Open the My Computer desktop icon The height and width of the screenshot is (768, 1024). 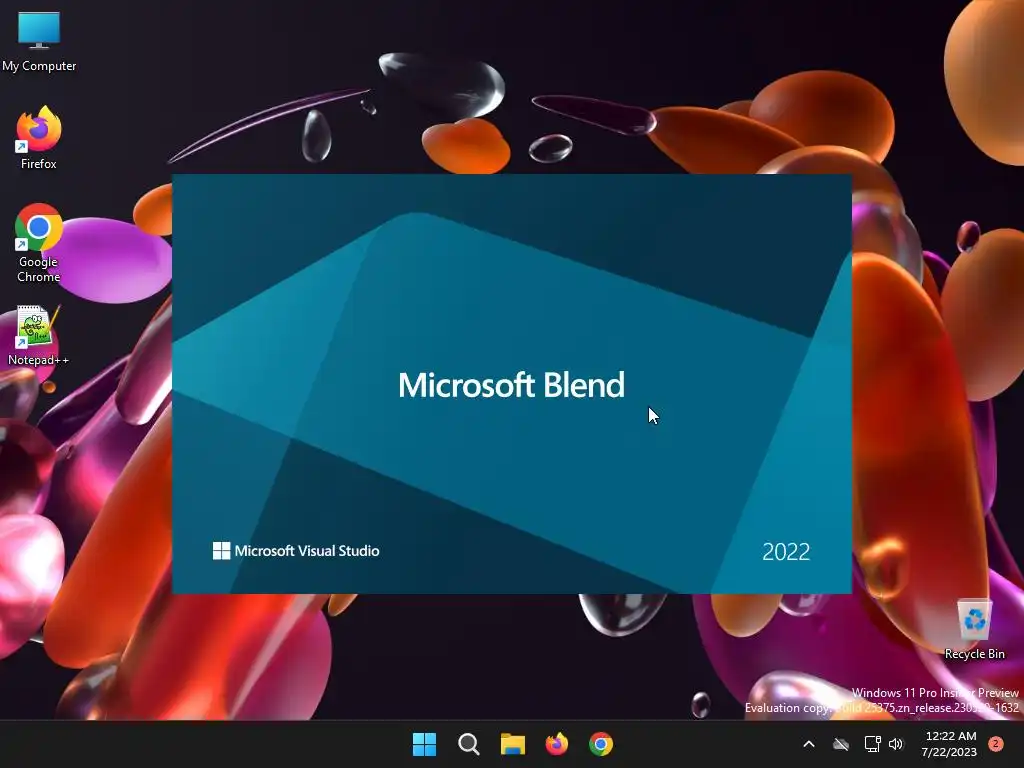(39, 42)
